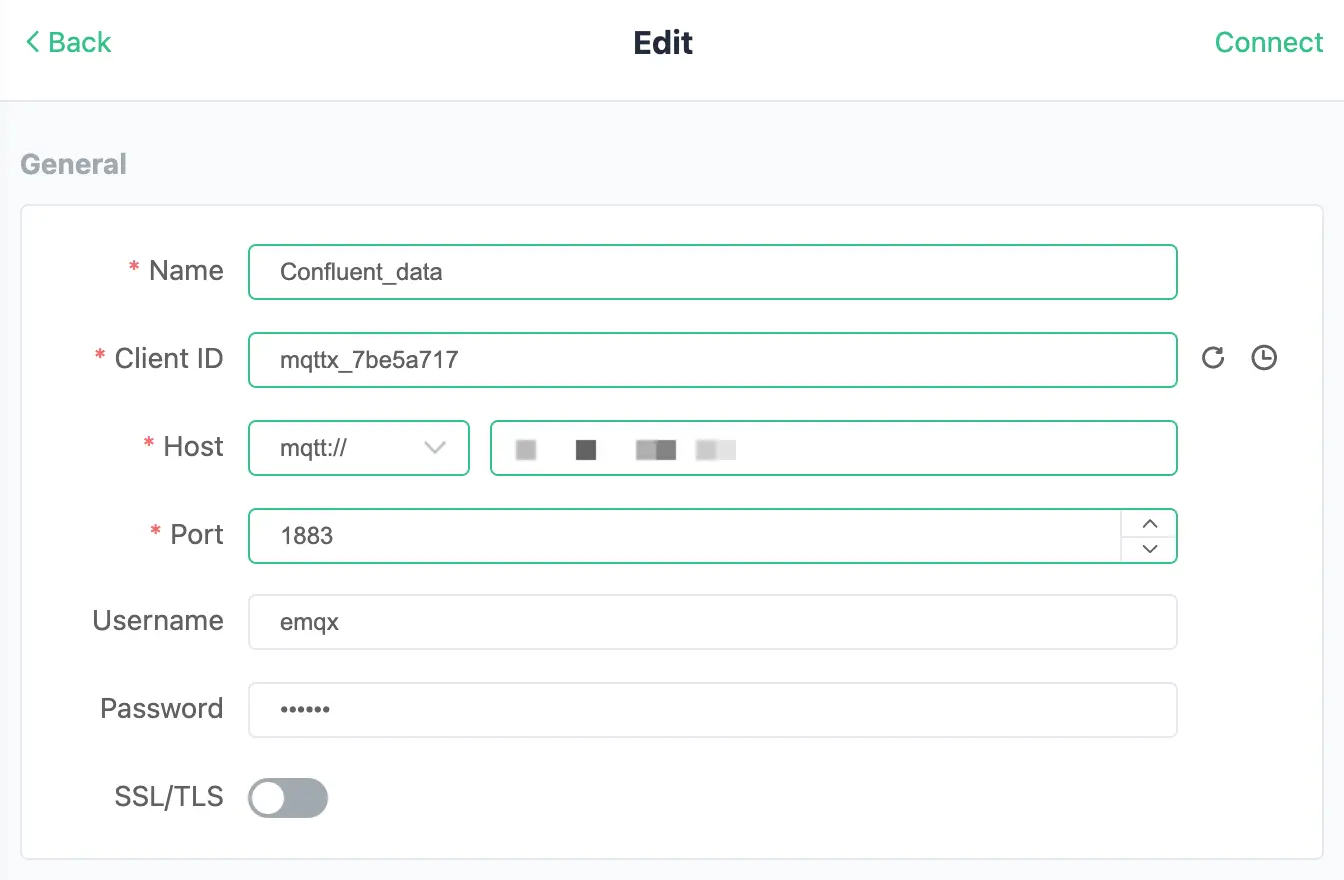Select the Edit title at the top

point(662,42)
